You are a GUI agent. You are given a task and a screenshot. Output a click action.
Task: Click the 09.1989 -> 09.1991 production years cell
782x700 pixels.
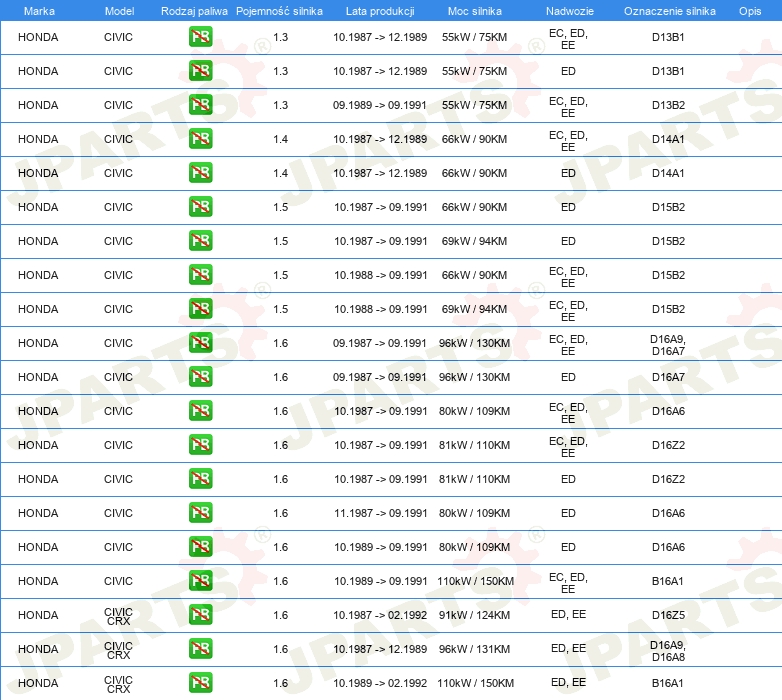(x=380, y=105)
